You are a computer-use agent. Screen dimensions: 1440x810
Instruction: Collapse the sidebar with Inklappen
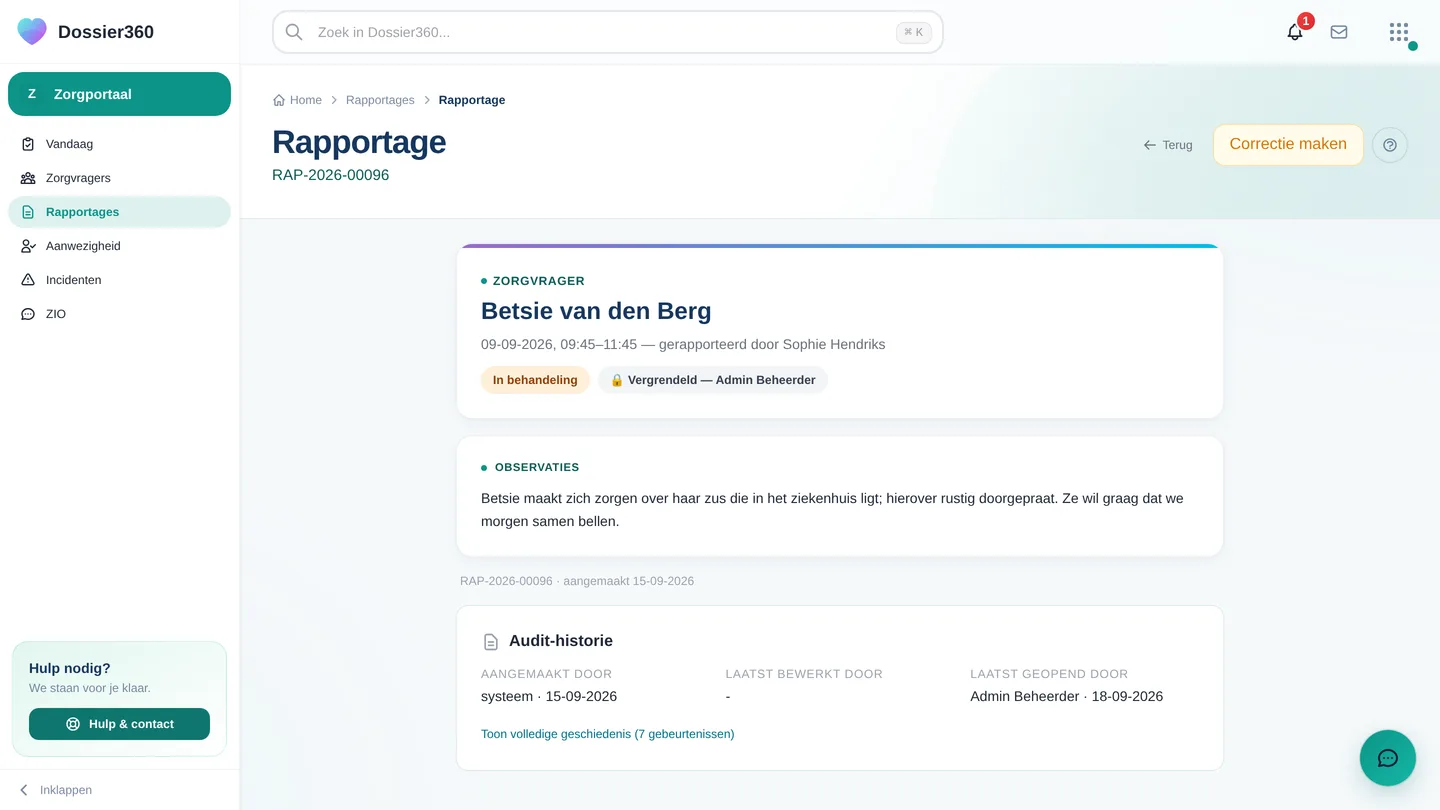56,790
